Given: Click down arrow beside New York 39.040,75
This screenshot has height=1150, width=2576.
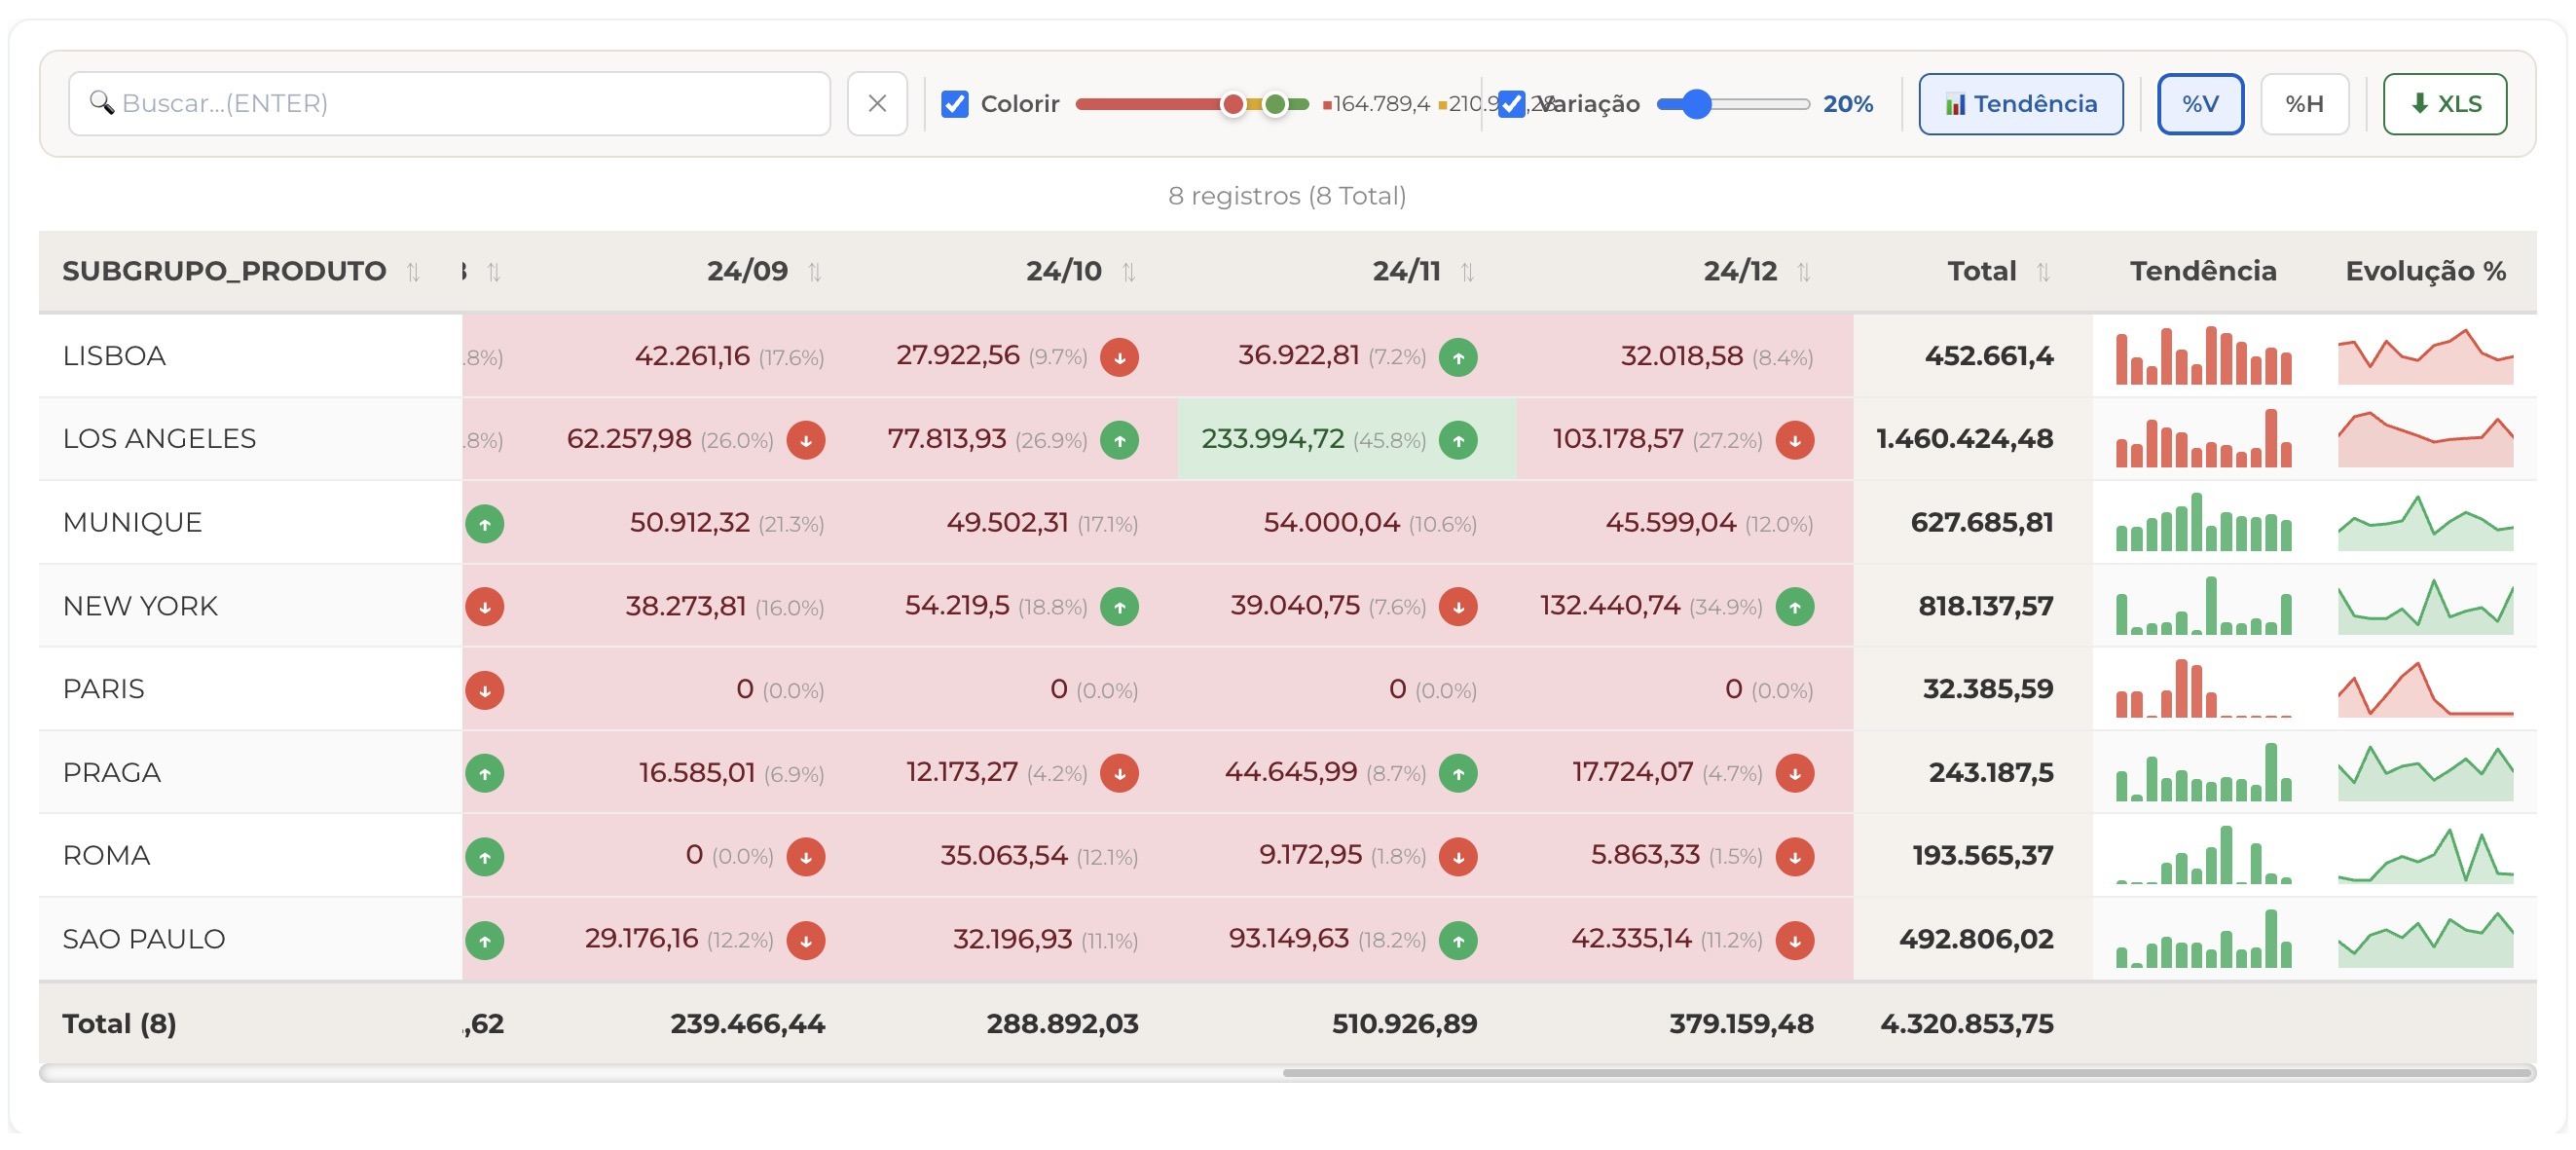Looking at the screenshot, I should pyautogui.click(x=1458, y=607).
